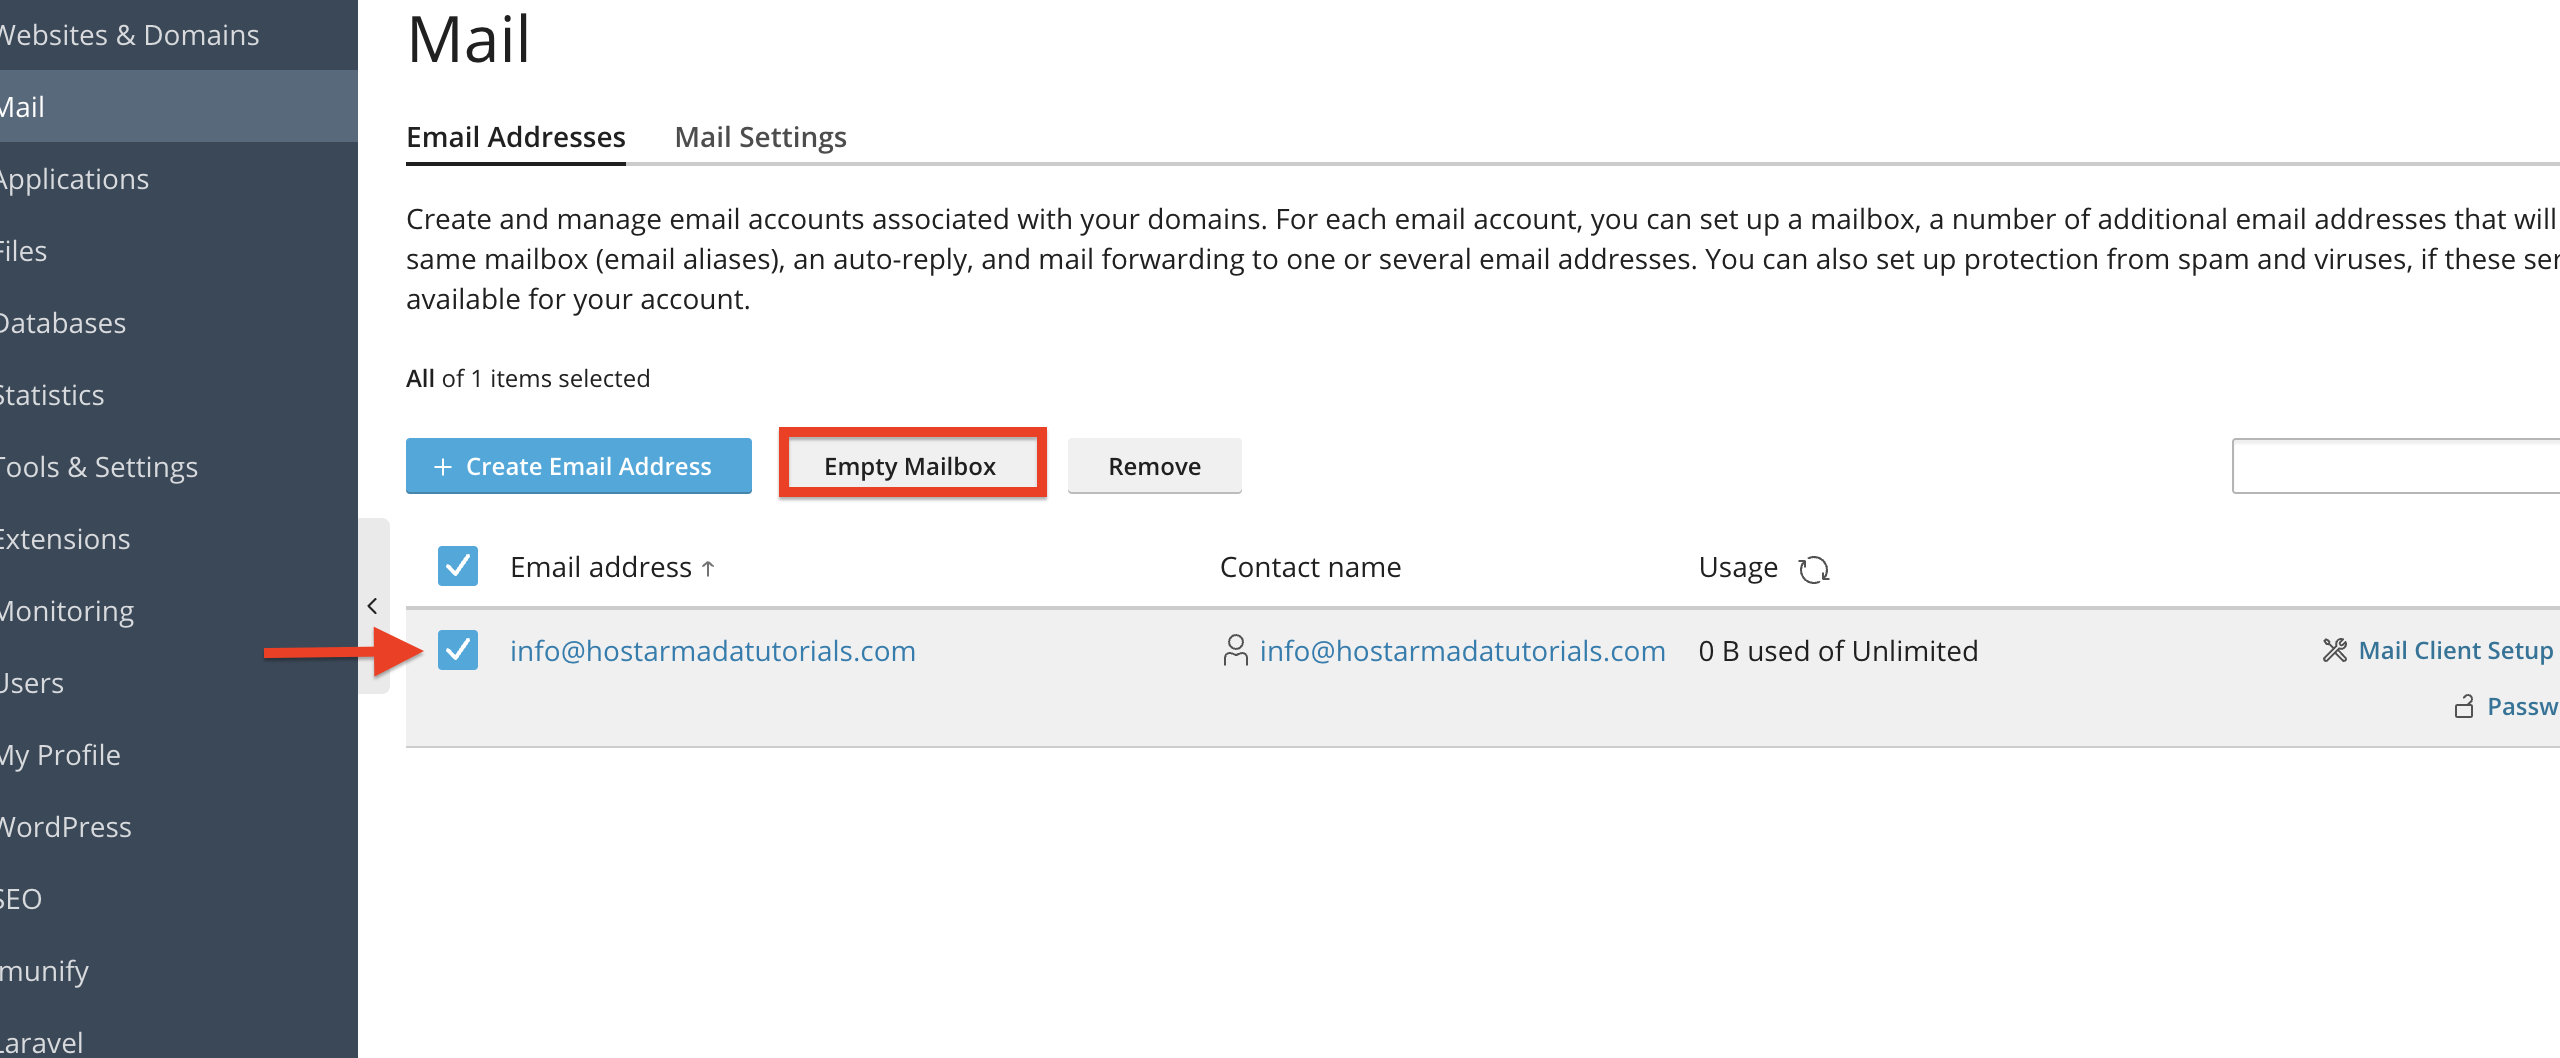Sort by Email address arrow

(708, 569)
